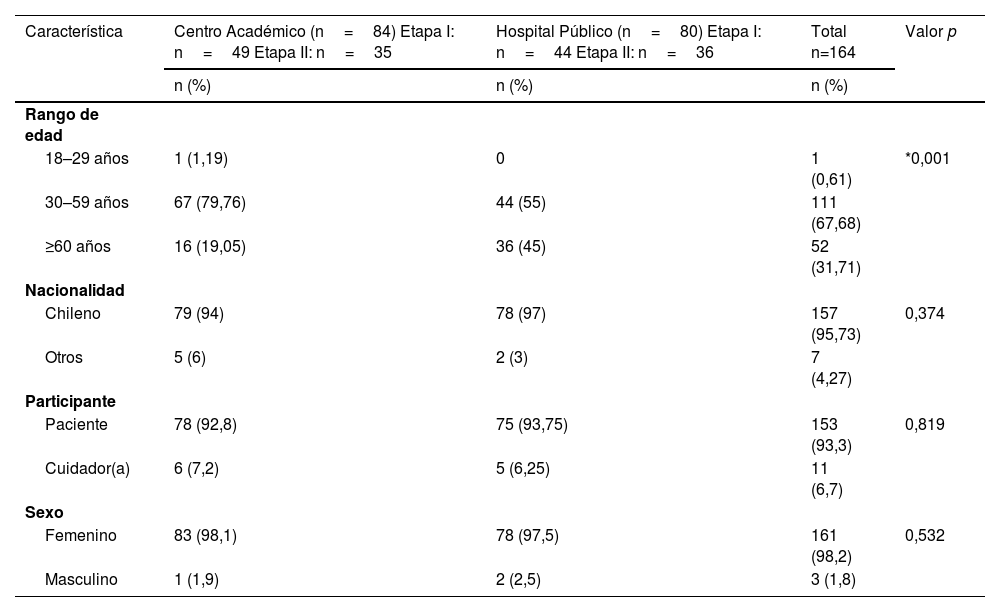Select the Nacionalidad section heading

[x=75, y=291]
